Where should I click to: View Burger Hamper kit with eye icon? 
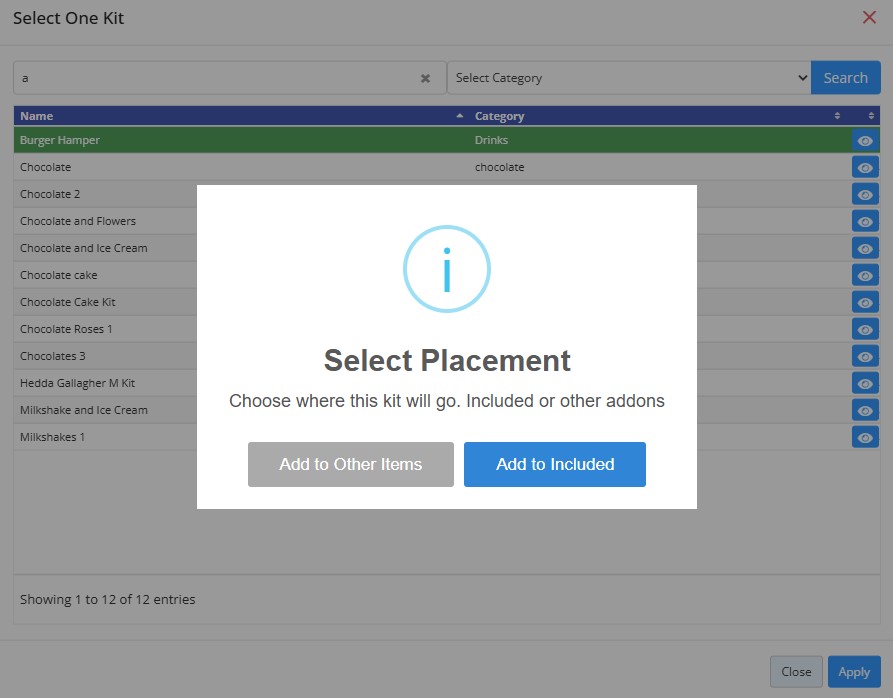(865, 141)
